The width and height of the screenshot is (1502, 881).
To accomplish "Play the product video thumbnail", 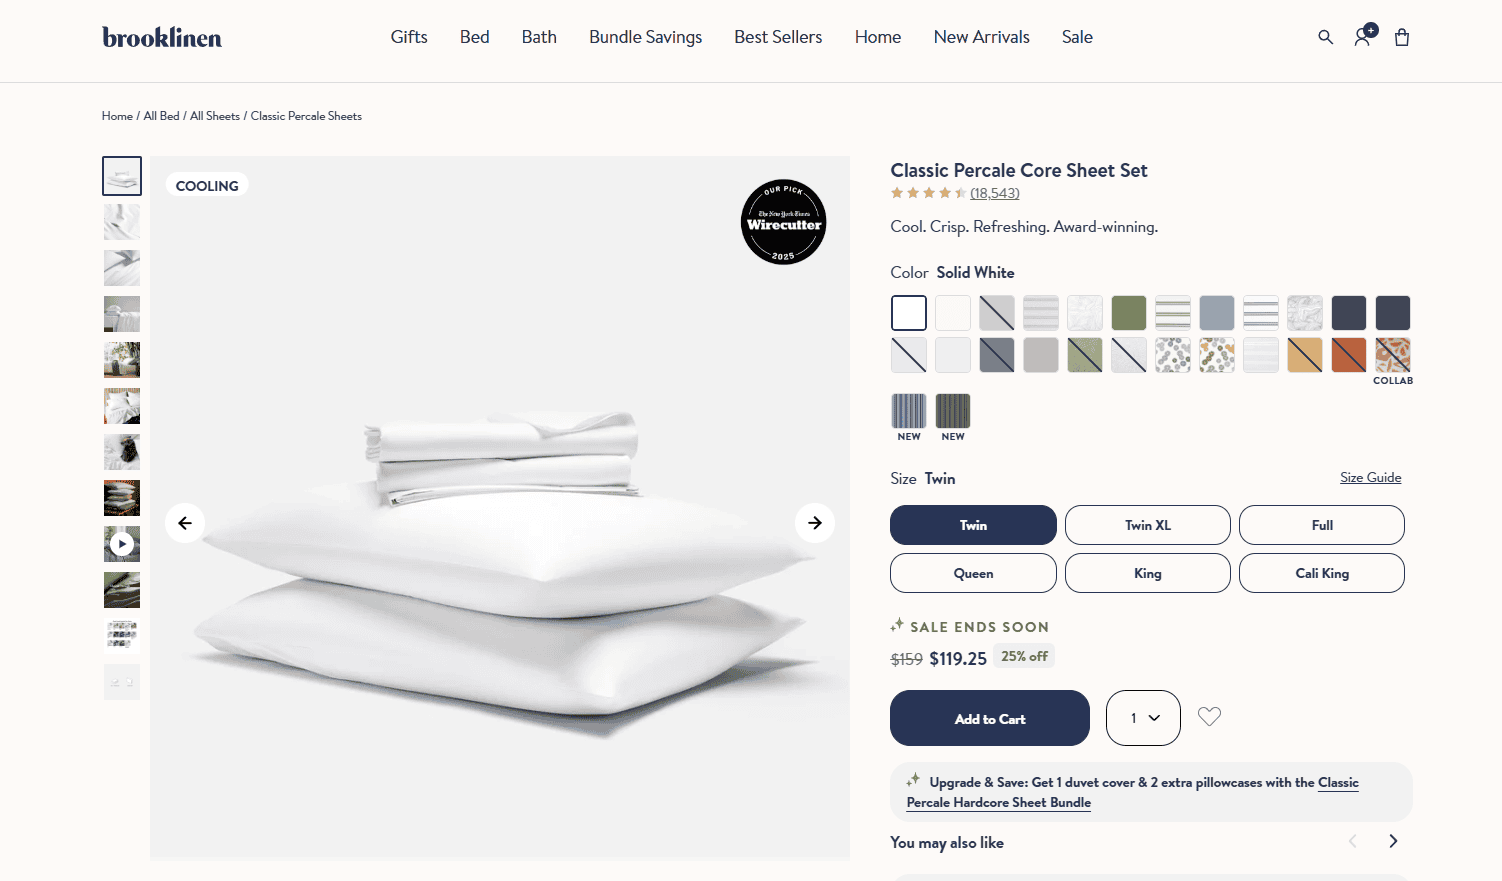I will [x=122, y=544].
